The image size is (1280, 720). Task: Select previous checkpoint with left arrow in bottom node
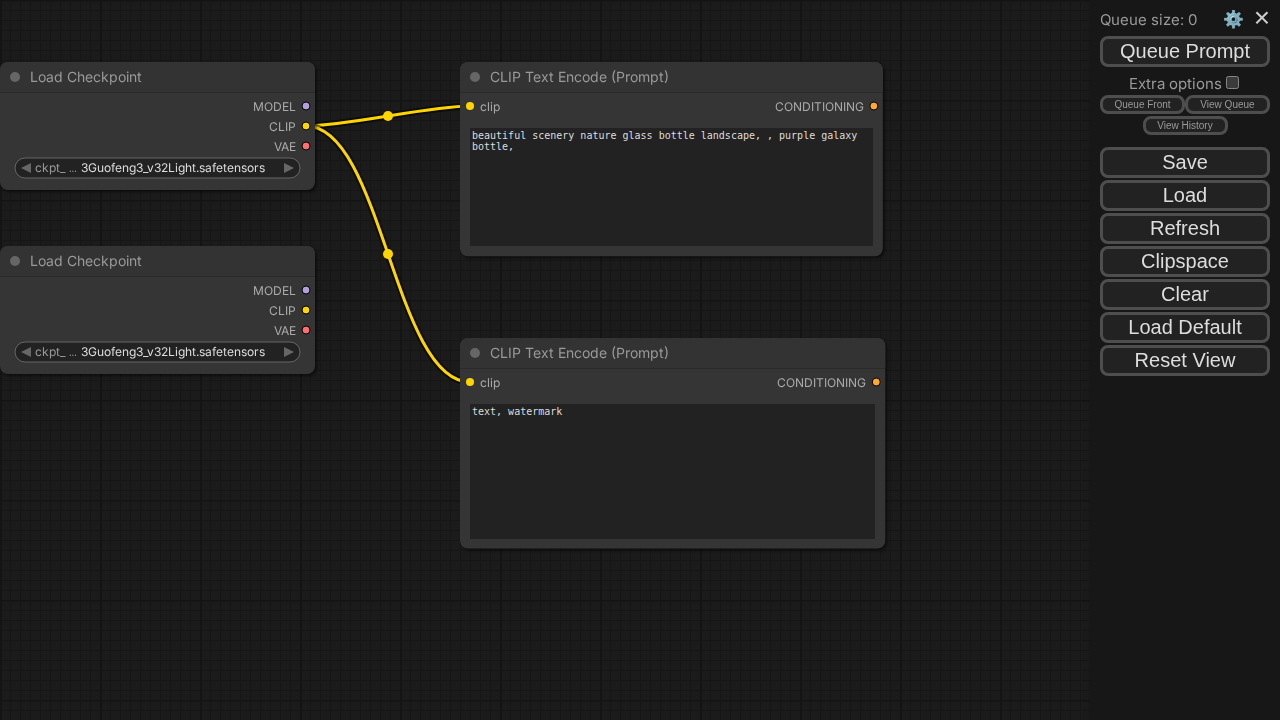click(x=26, y=352)
